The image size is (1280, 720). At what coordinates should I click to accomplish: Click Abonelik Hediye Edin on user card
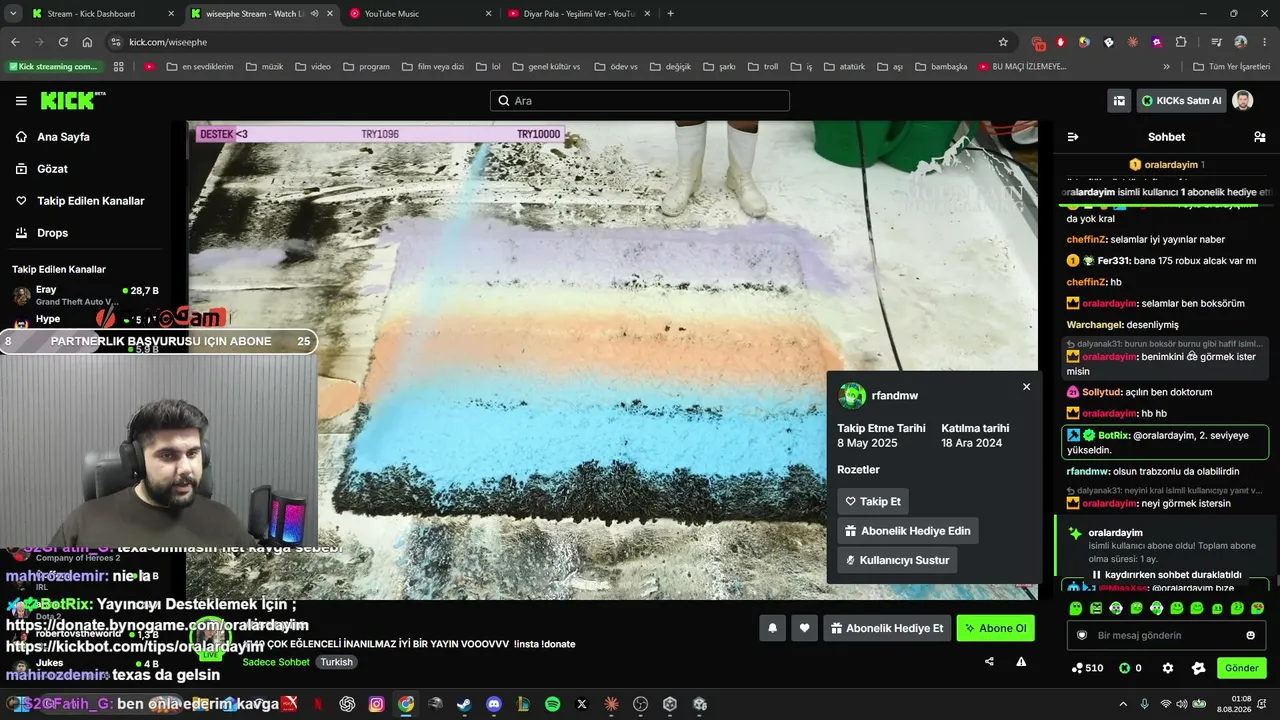click(907, 531)
